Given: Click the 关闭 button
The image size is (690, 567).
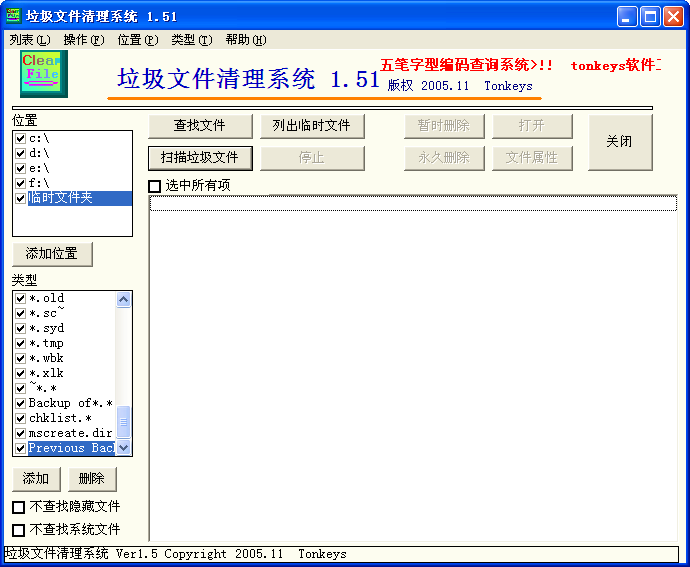Looking at the screenshot, I should pyautogui.click(x=620, y=142).
